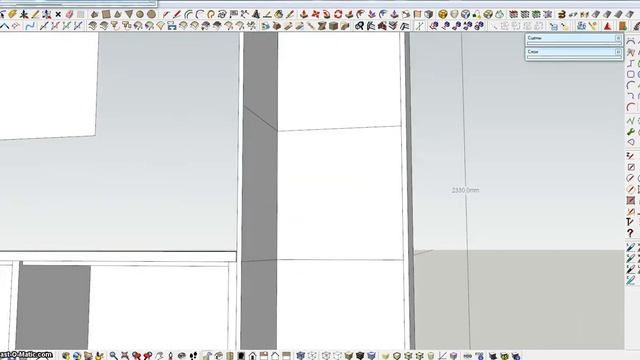This screenshot has height=360, width=640.
Task: Select the blue wavy Bezier curve tool
Action: coord(30,26)
